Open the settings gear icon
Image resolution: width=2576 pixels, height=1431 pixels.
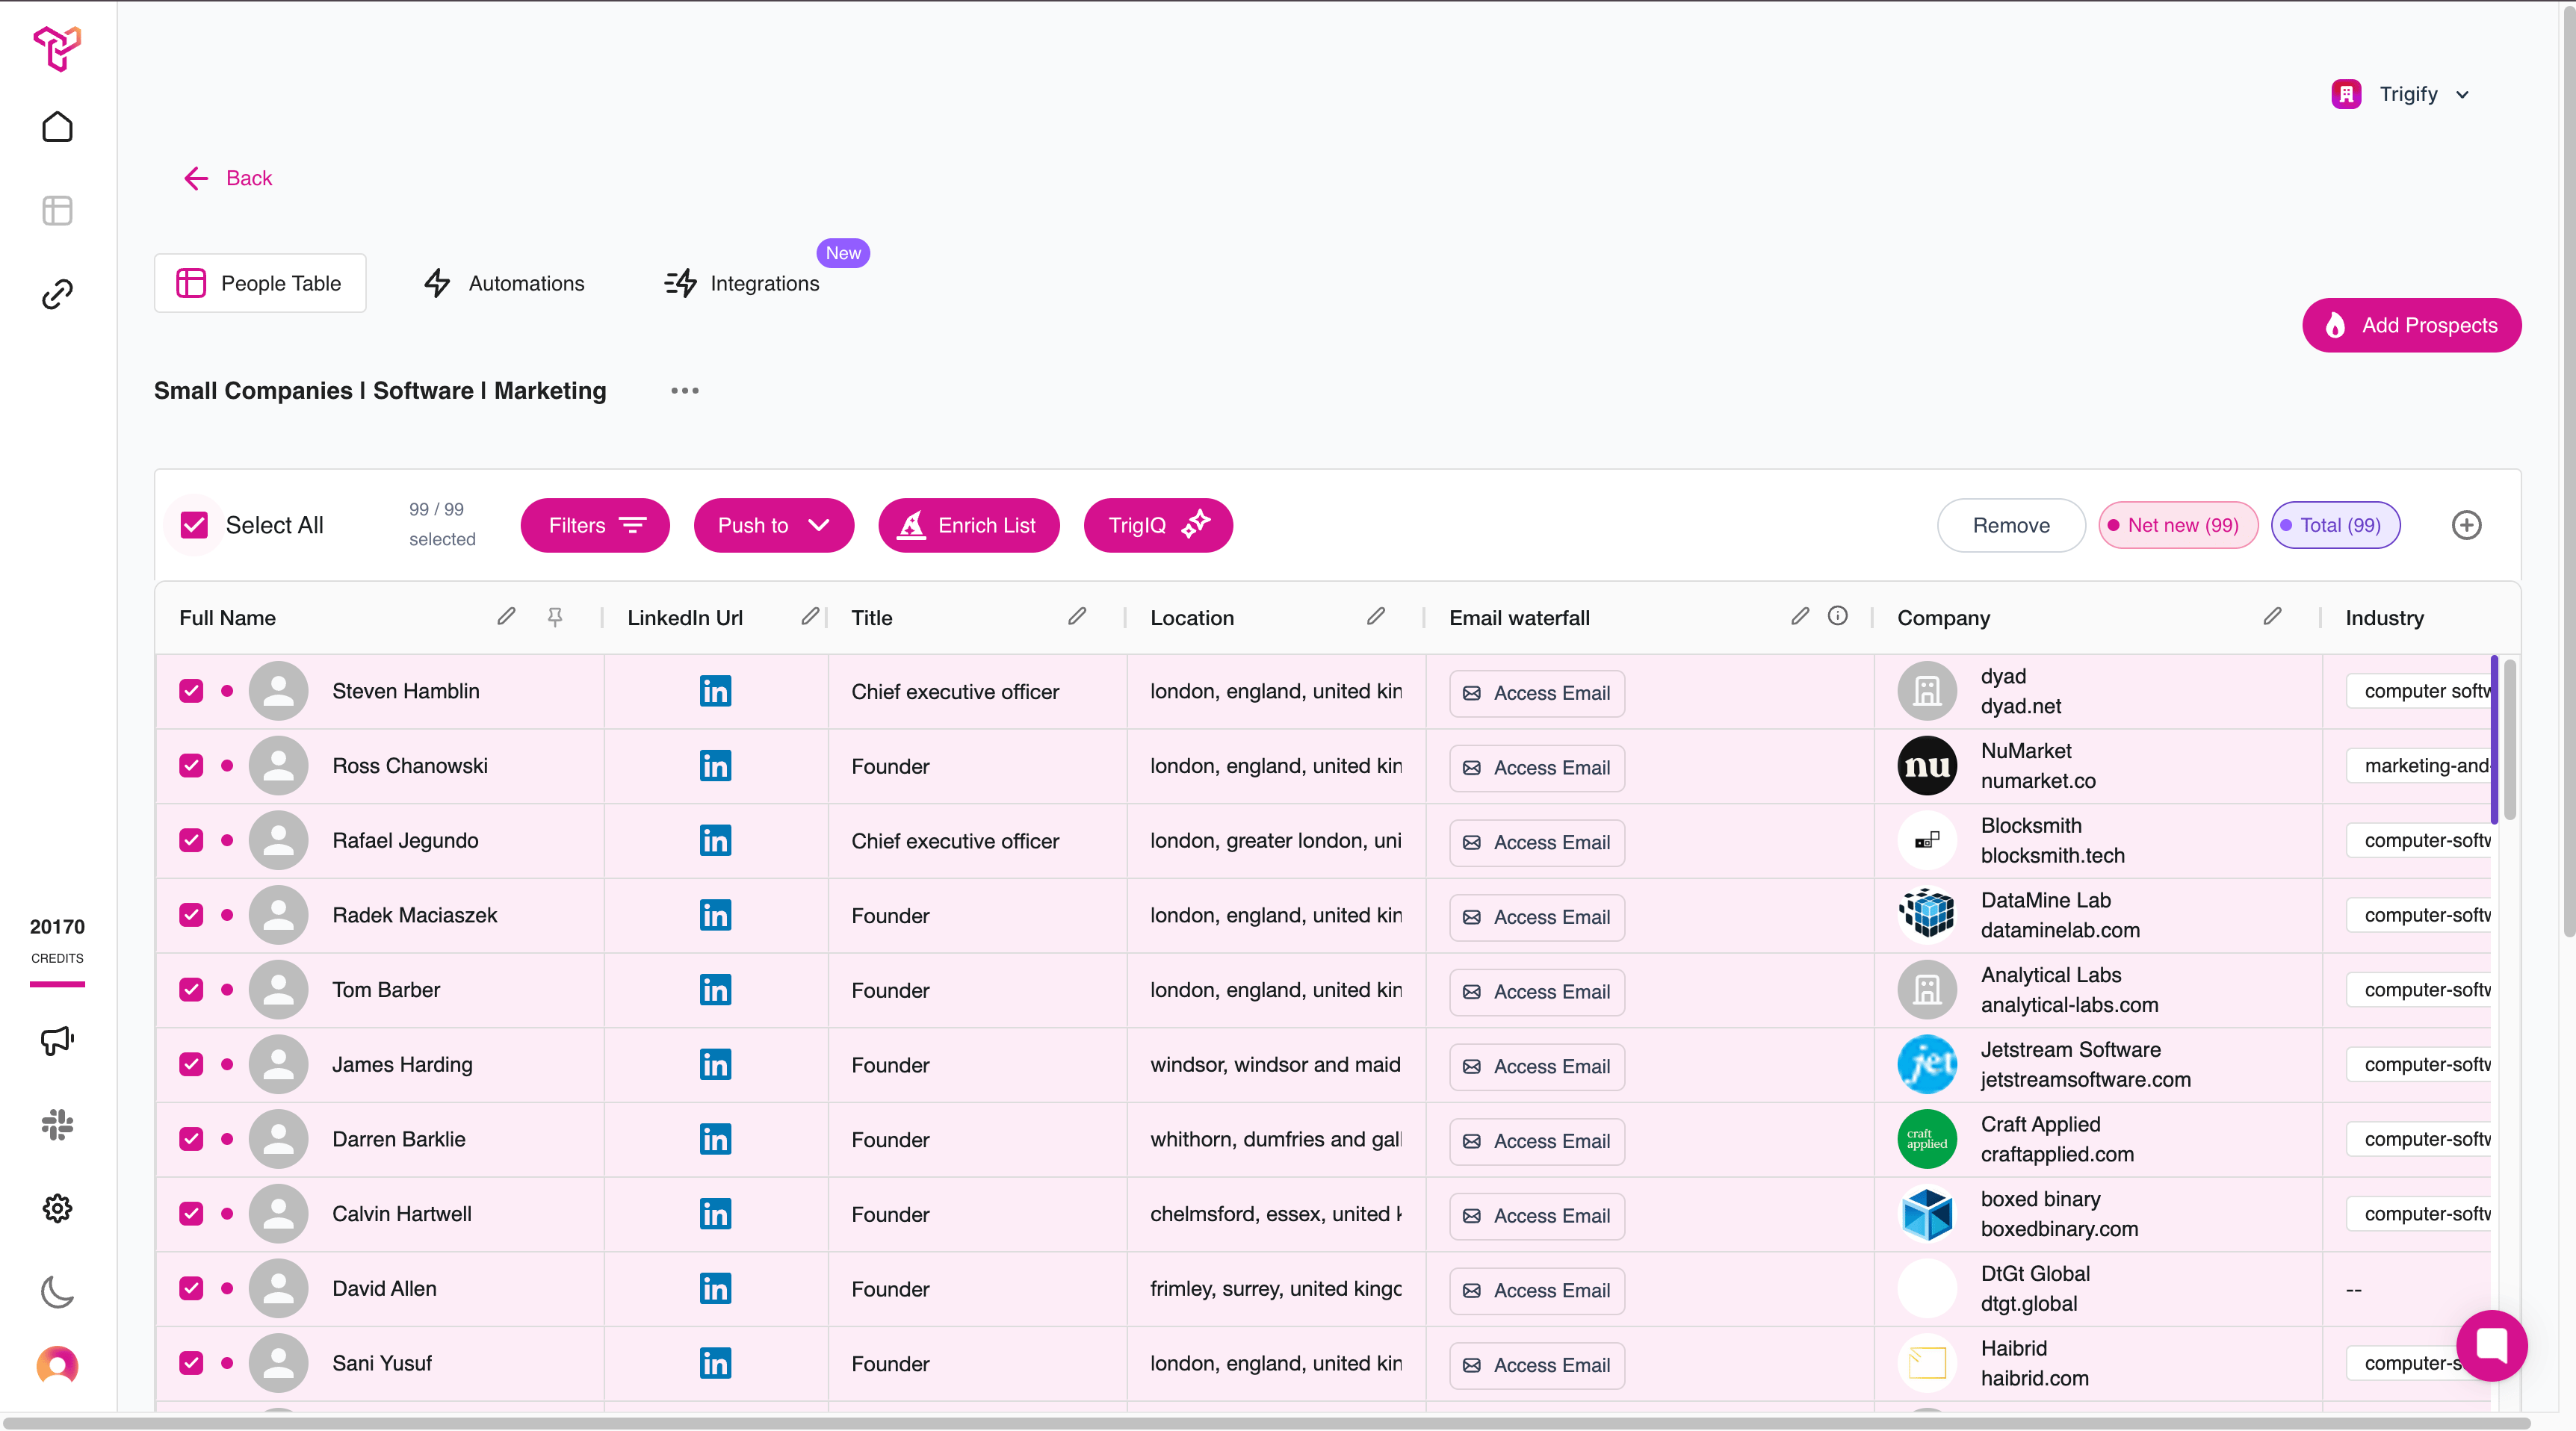[57, 1208]
